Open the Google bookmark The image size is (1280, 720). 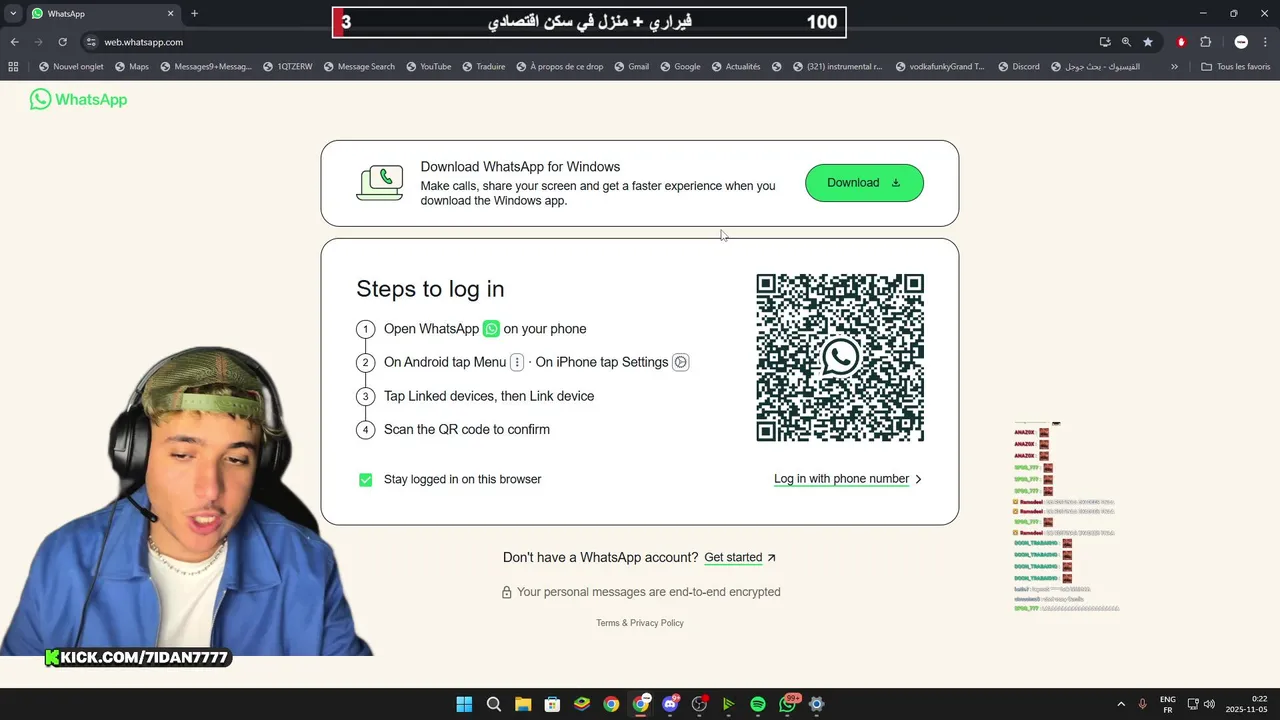(680, 67)
